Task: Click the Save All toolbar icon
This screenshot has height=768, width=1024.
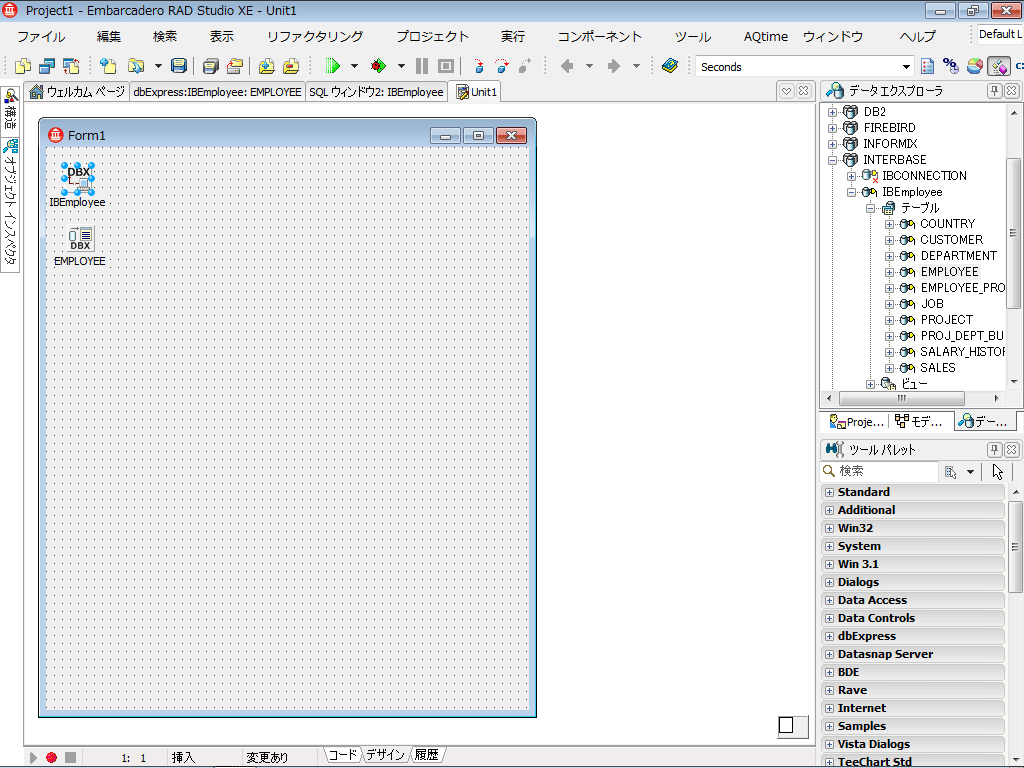Action: (210, 66)
